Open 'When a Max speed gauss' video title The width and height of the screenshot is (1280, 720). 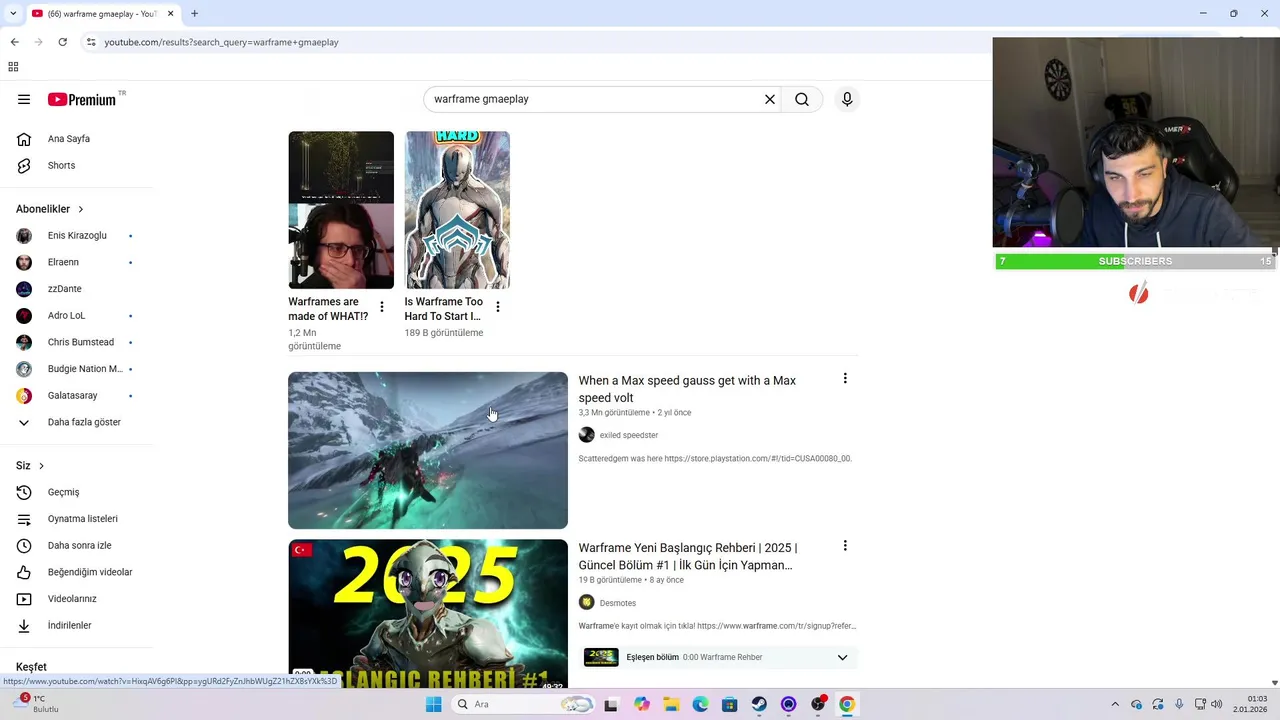687,389
